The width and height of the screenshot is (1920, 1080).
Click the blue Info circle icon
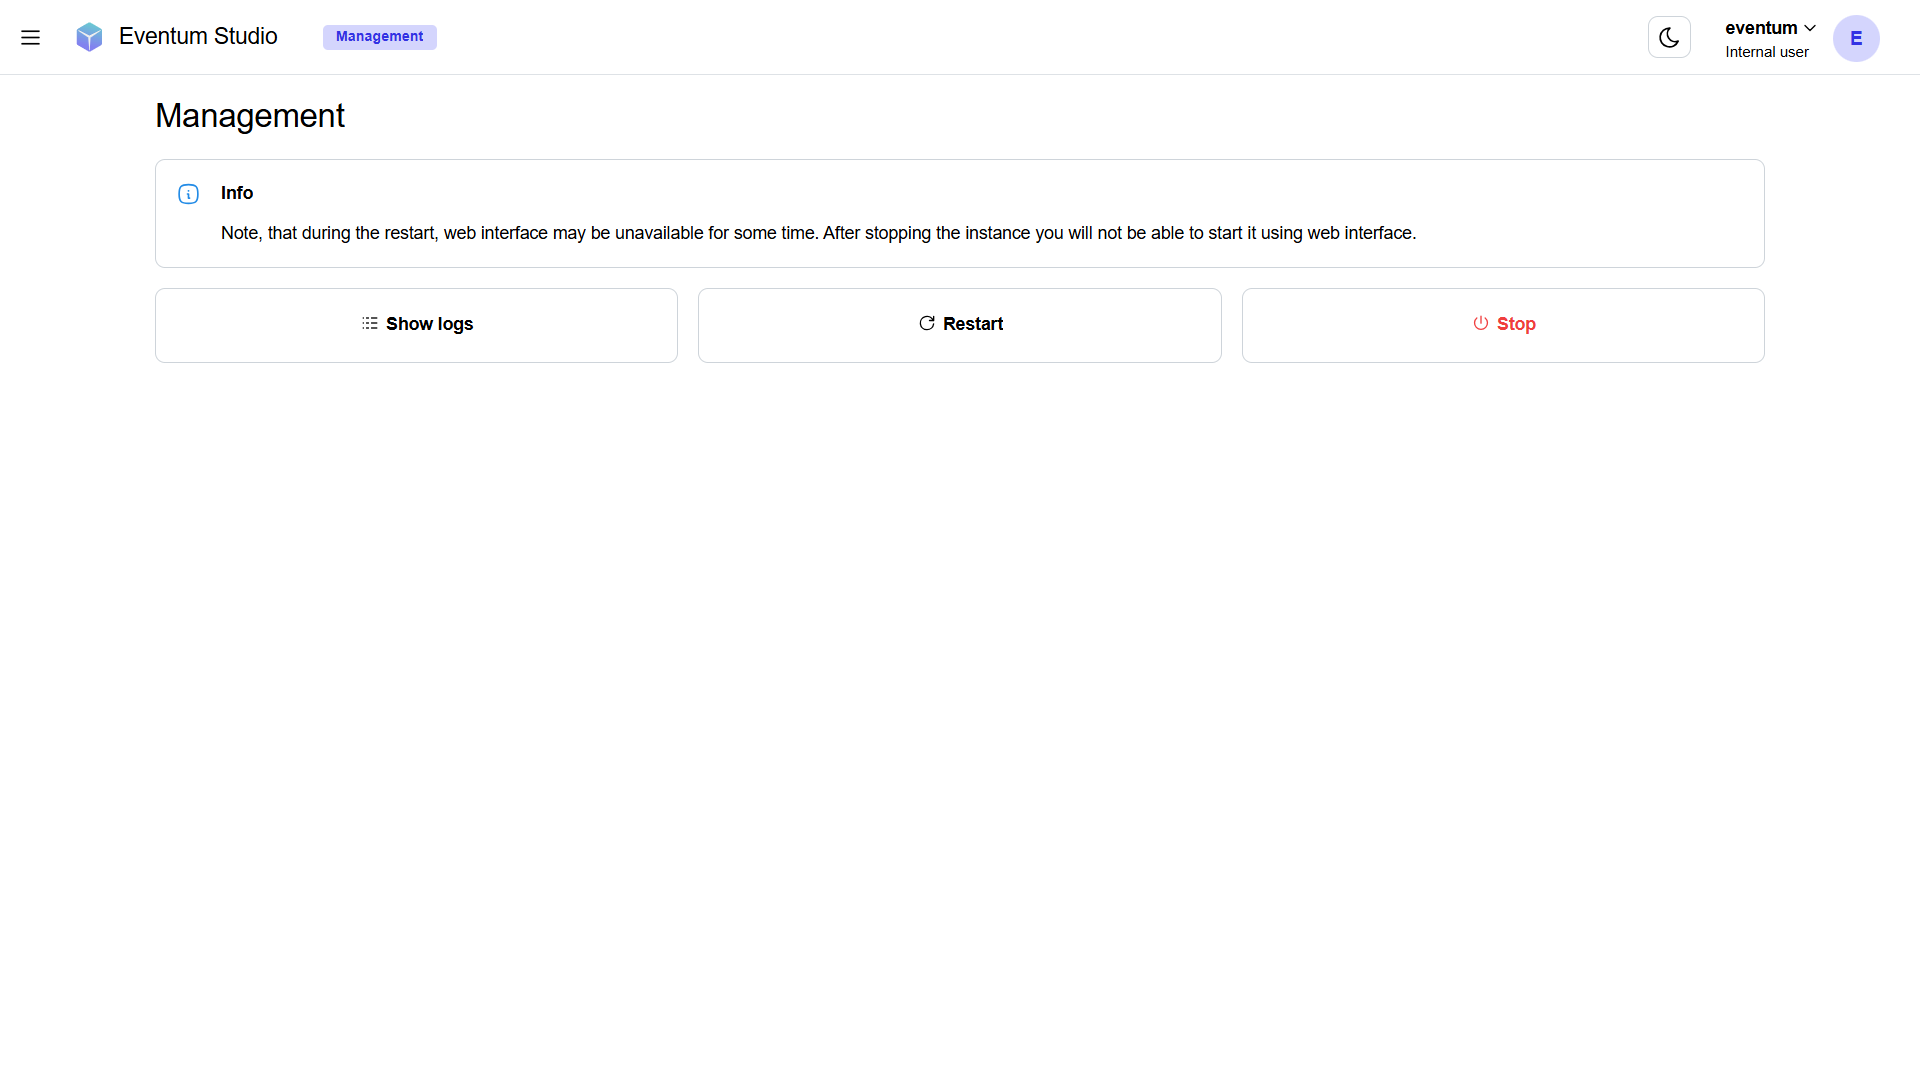pyautogui.click(x=188, y=194)
